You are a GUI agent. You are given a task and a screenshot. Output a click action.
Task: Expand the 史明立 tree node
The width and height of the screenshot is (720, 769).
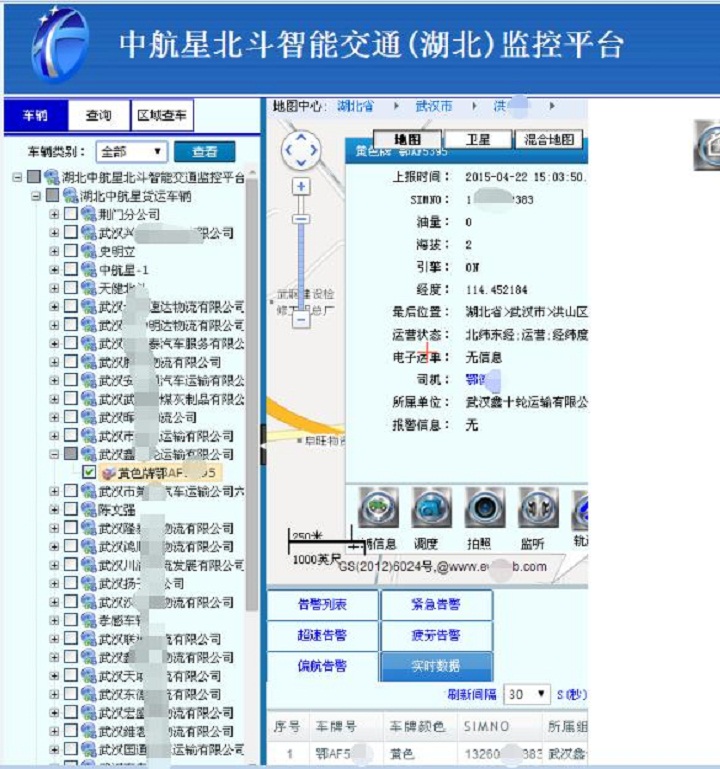point(54,252)
